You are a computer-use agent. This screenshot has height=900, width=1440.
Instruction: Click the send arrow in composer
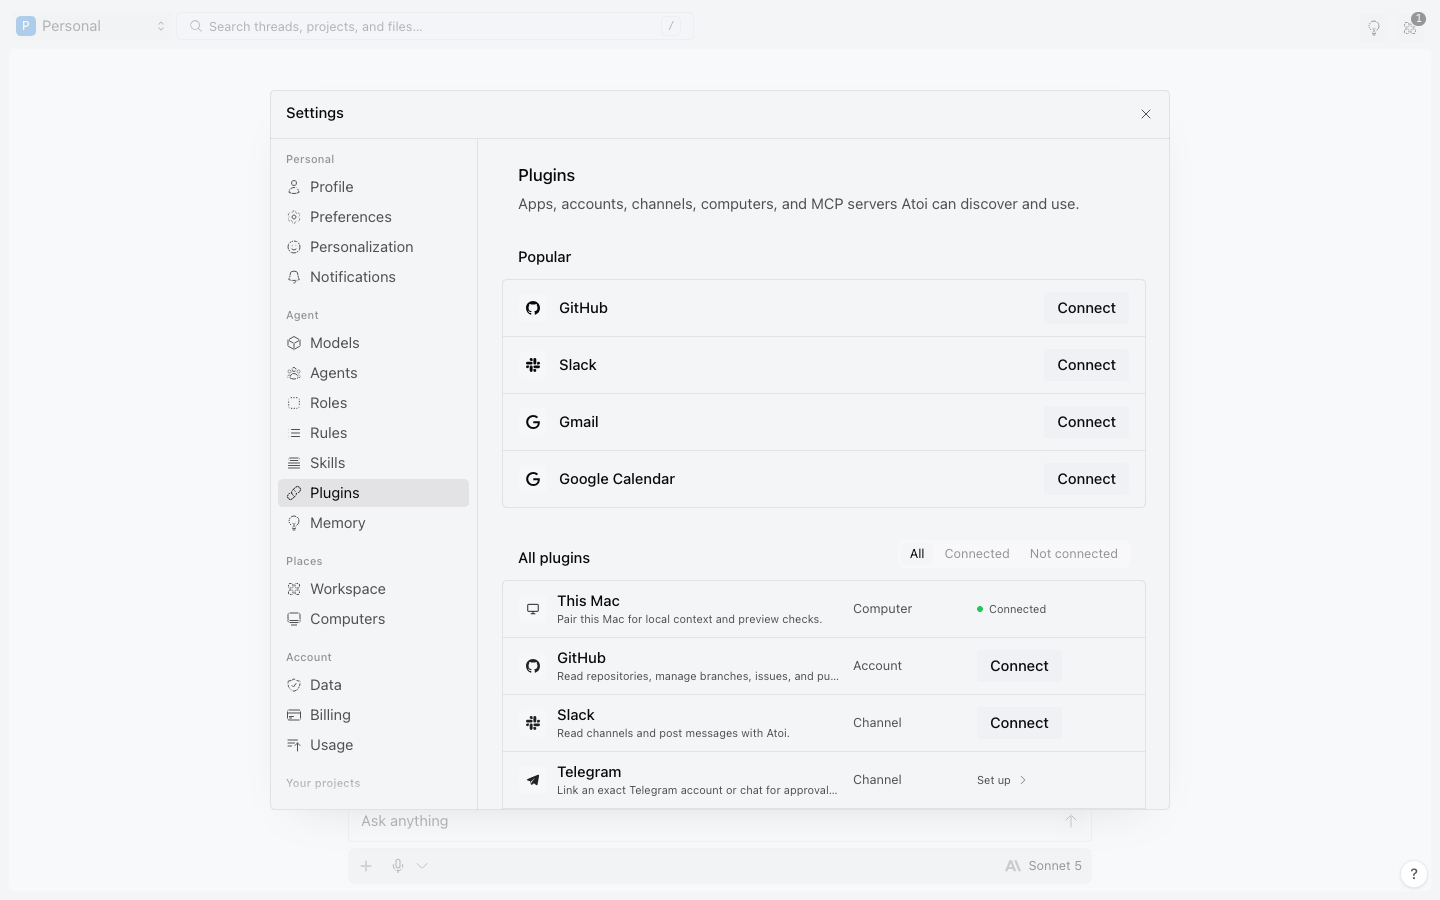tap(1070, 821)
